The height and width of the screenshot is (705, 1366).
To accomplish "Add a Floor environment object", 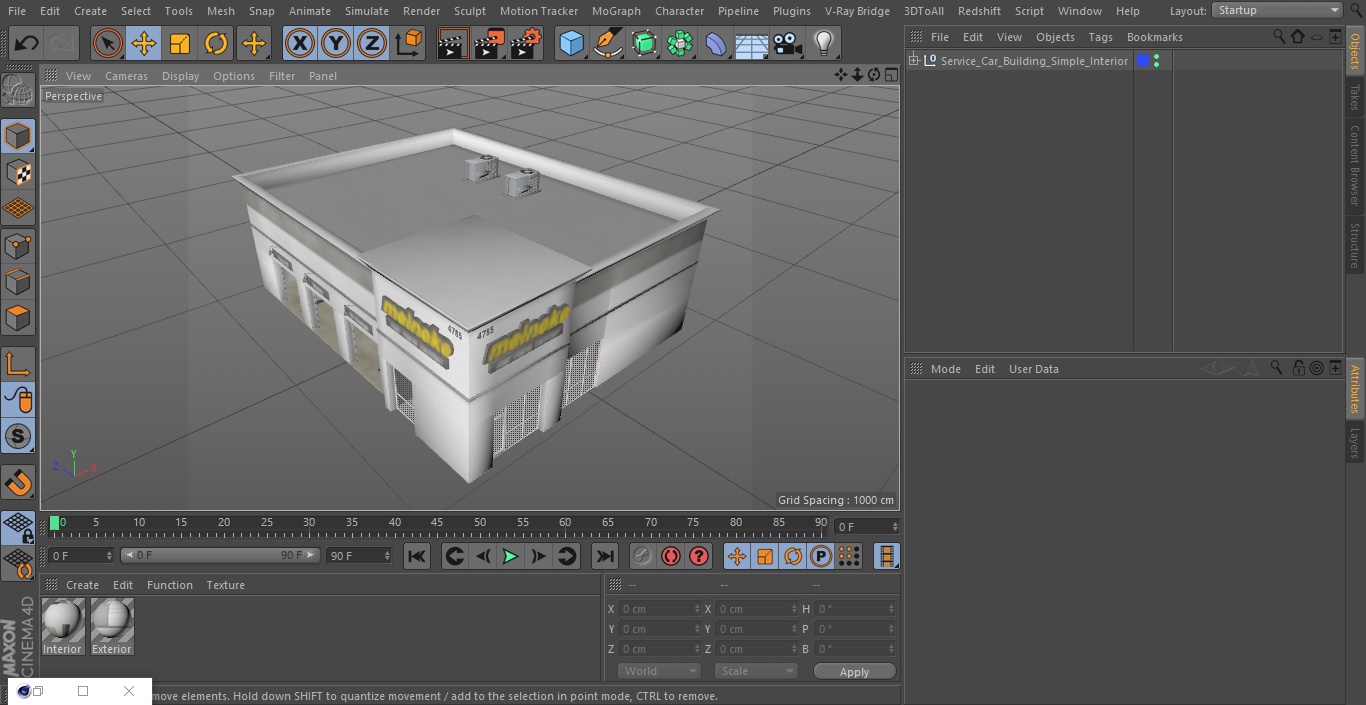I will pyautogui.click(x=752, y=43).
